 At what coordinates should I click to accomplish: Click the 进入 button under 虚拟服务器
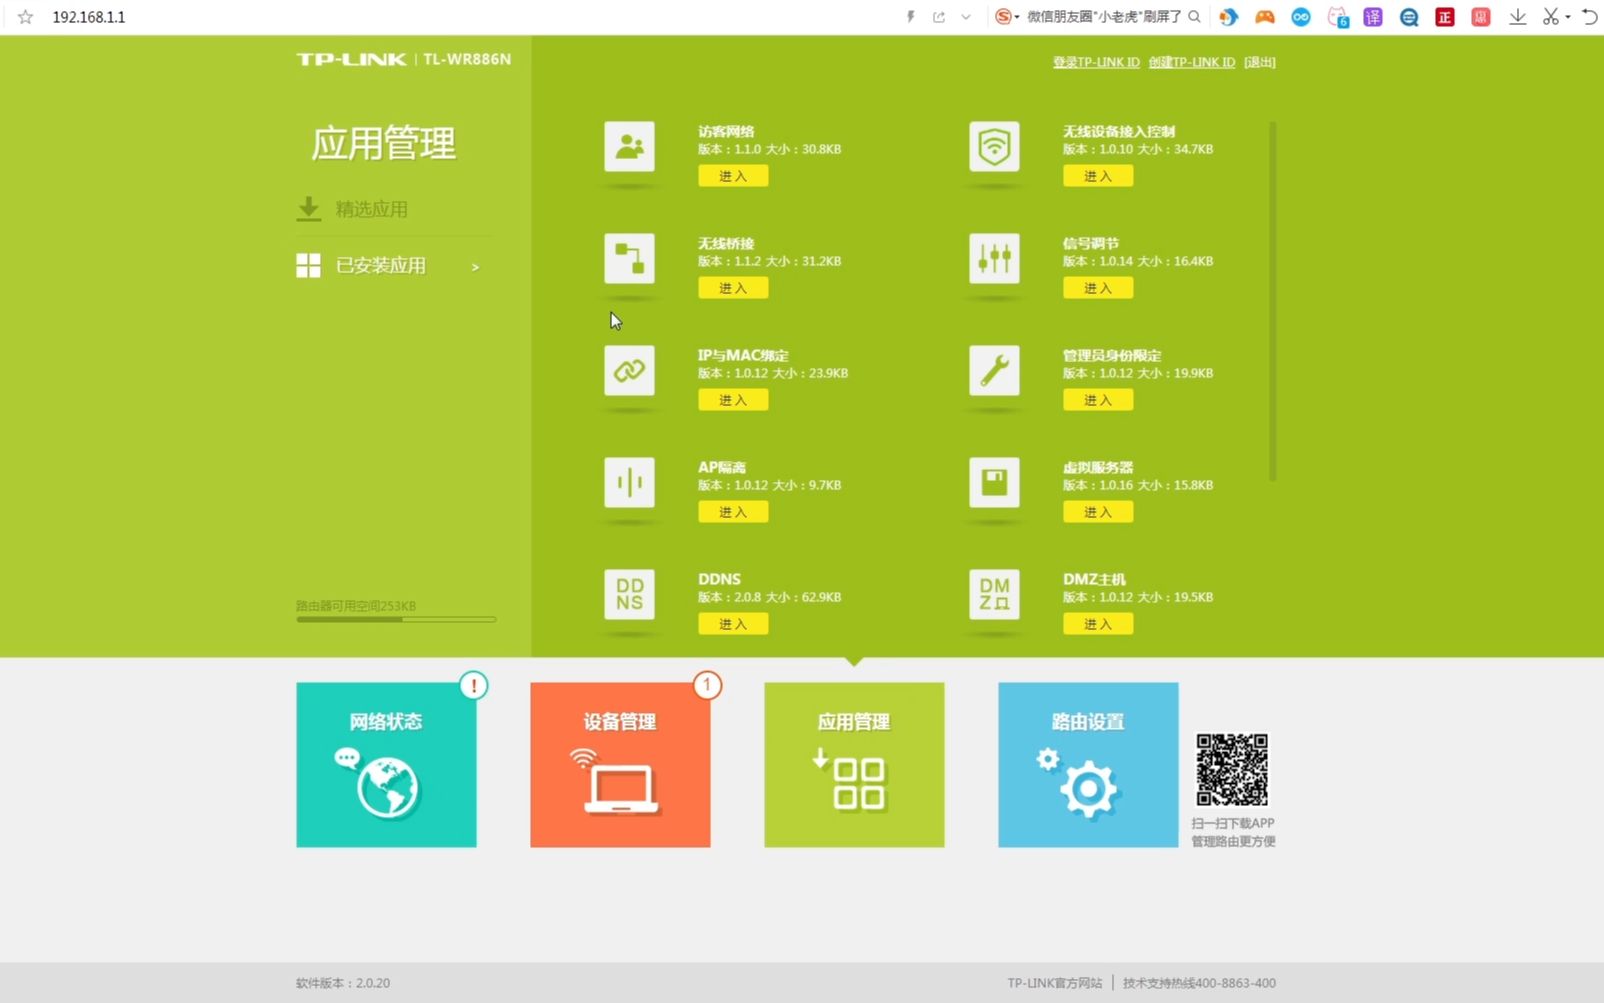point(1098,512)
